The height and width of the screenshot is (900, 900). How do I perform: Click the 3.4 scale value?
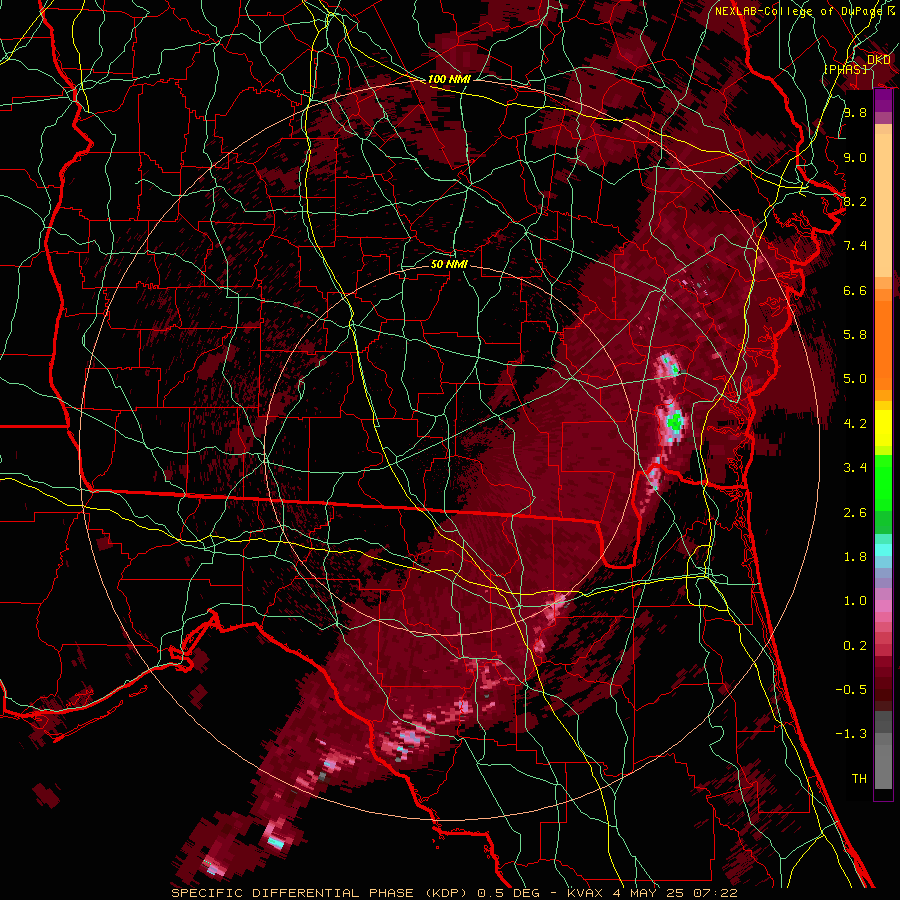click(855, 468)
